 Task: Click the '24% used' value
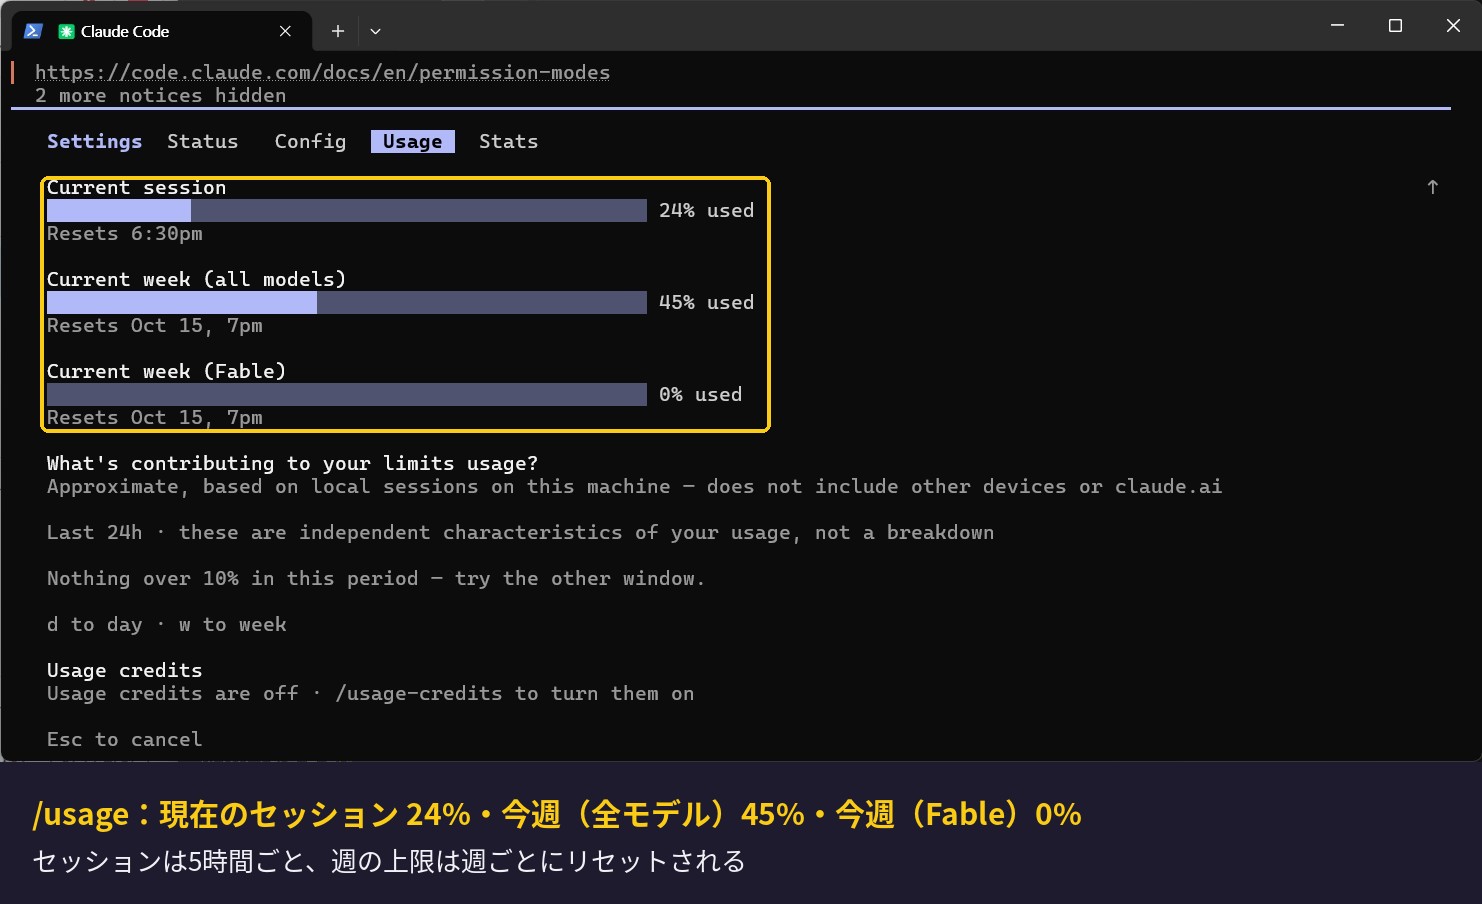tap(706, 210)
